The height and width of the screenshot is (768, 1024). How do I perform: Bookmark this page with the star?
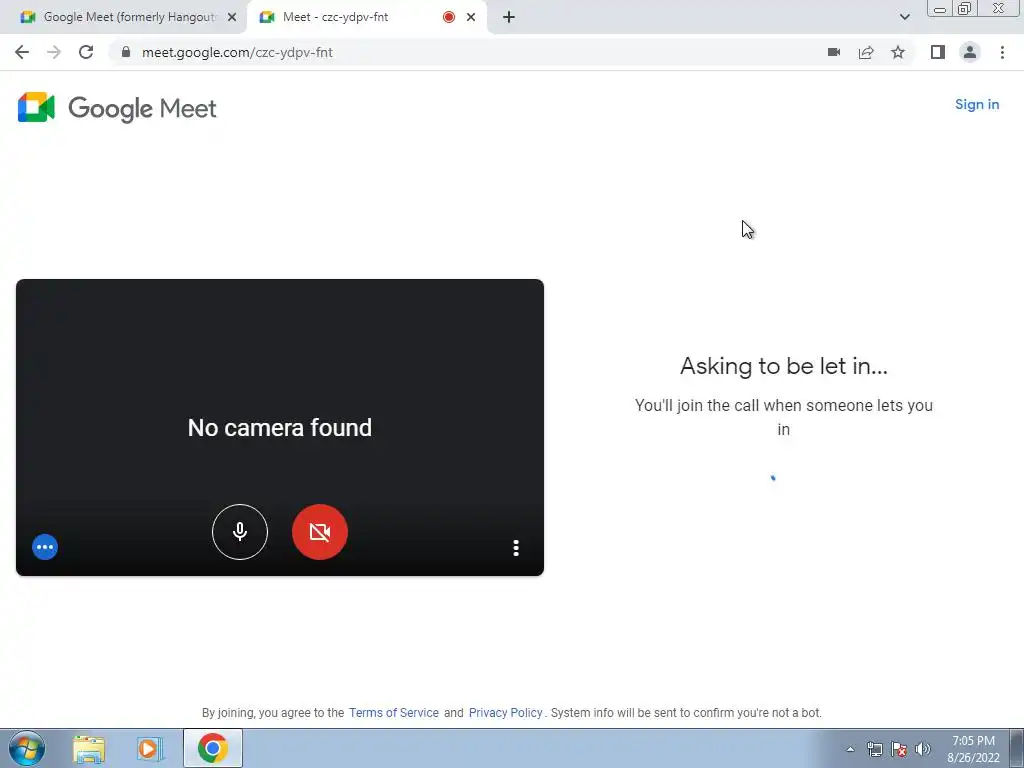(x=898, y=52)
